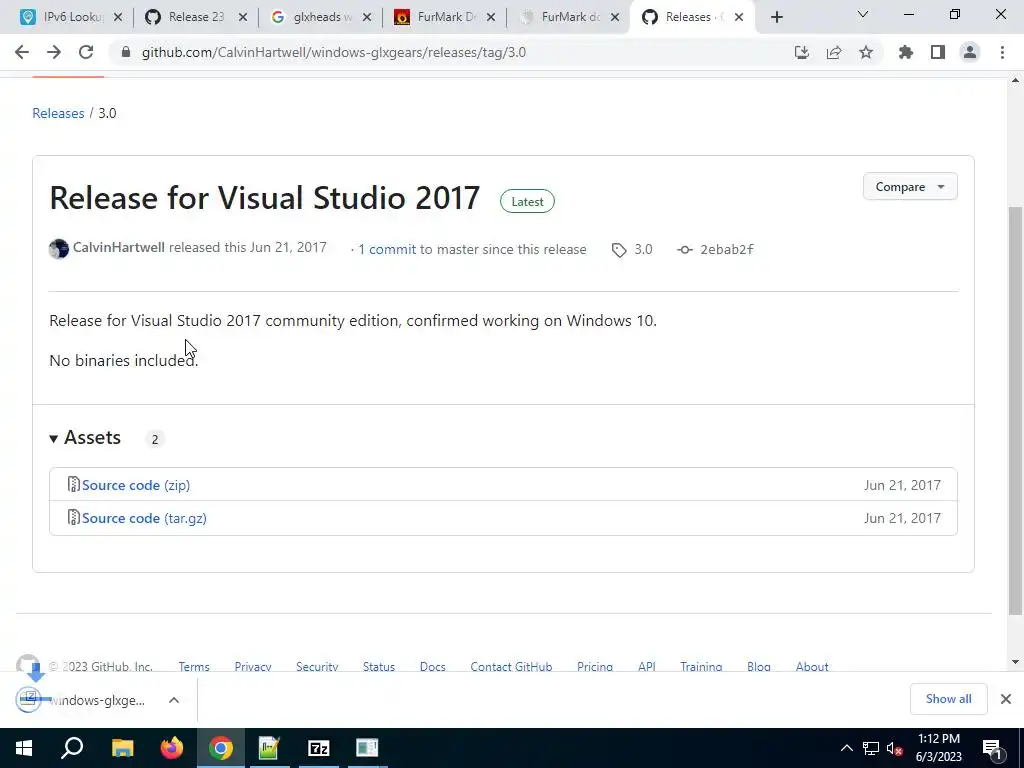Image resolution: width=1024 pixels, height=768 pixels.
Task: Close the downloads bar
Action: click(x=1006, y=699)
